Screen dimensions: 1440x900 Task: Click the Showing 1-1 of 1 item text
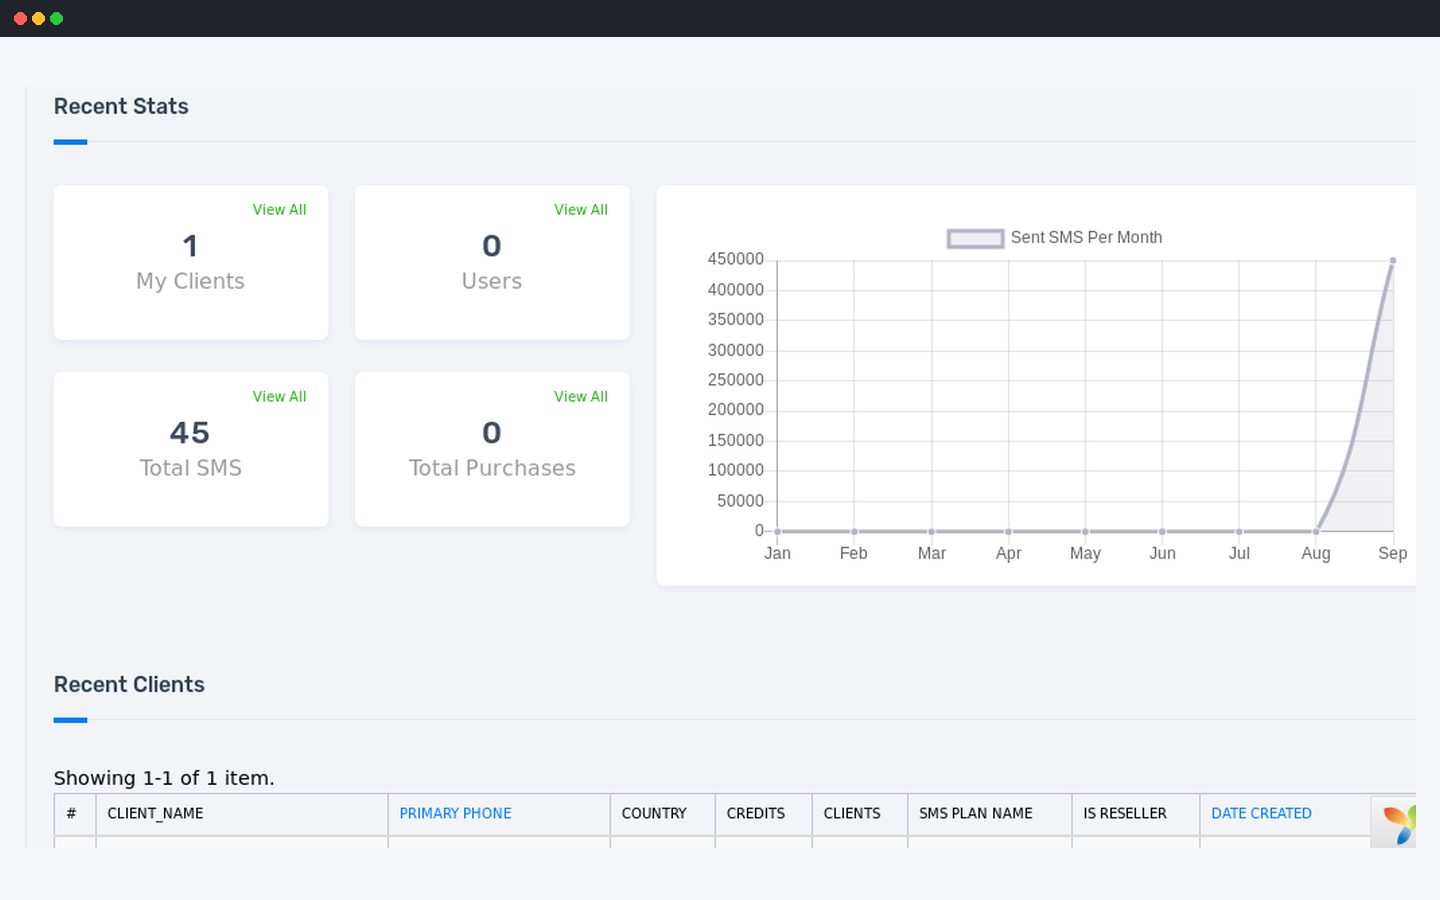pos(164,778)
